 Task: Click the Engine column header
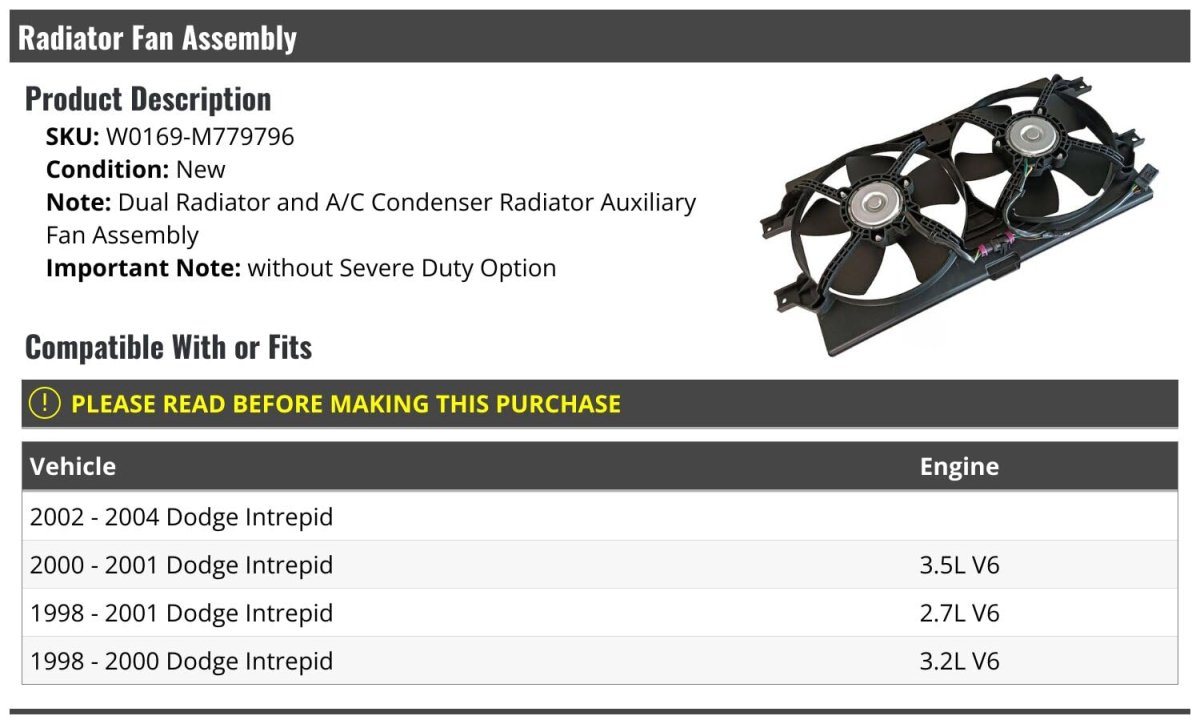(959, 466)
